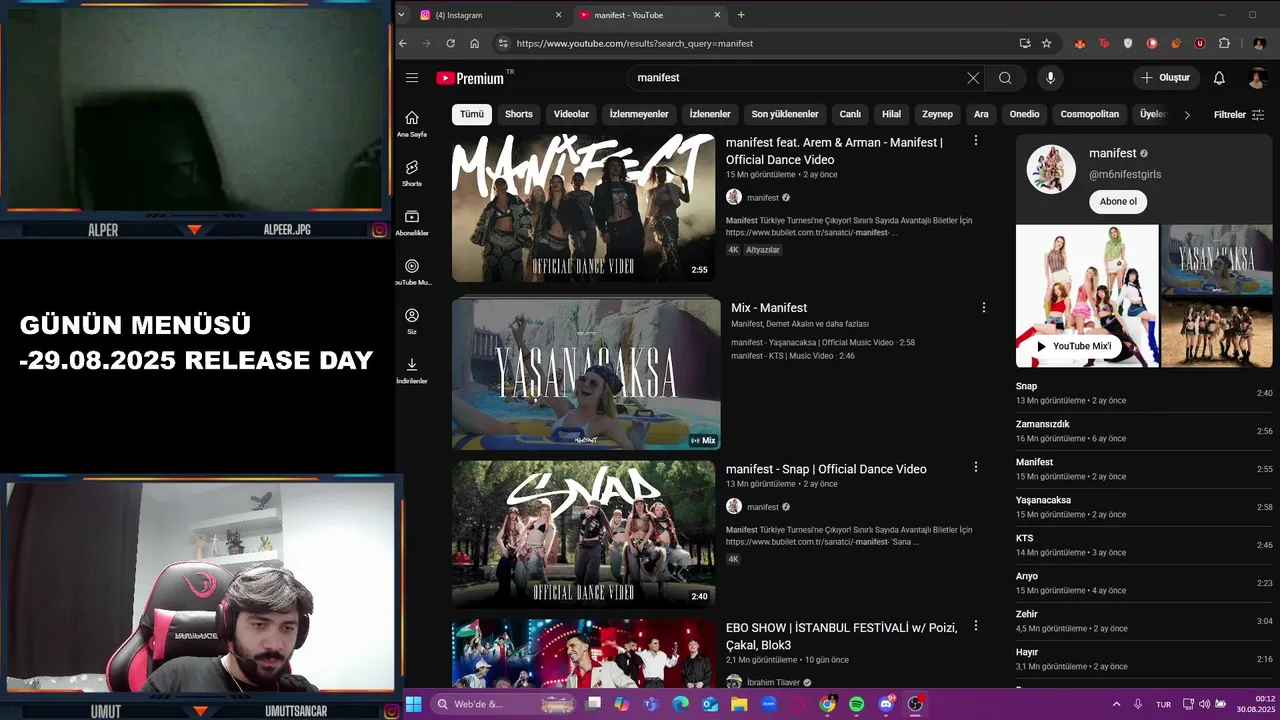
Task: Open Chrome extensions puzzle icon
Action: 1224,43
